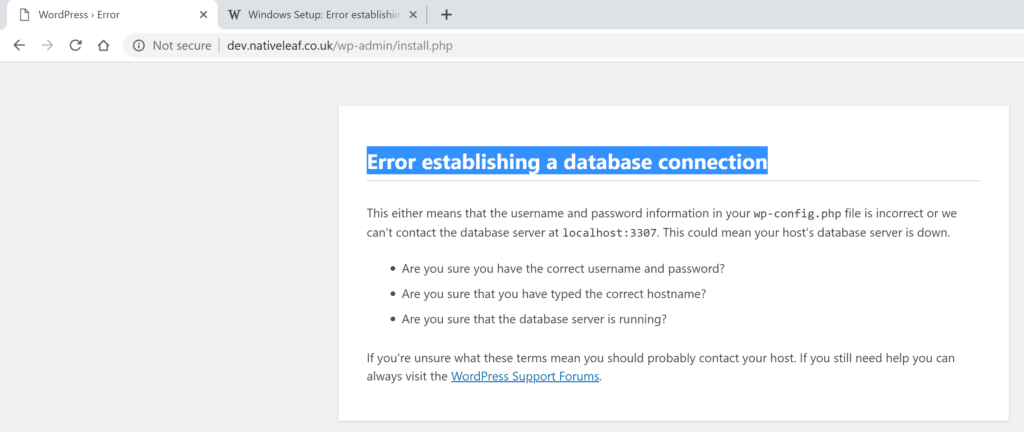1024x432 pixels.
Task: Reload the current page
Action: [x=75, y=46]
